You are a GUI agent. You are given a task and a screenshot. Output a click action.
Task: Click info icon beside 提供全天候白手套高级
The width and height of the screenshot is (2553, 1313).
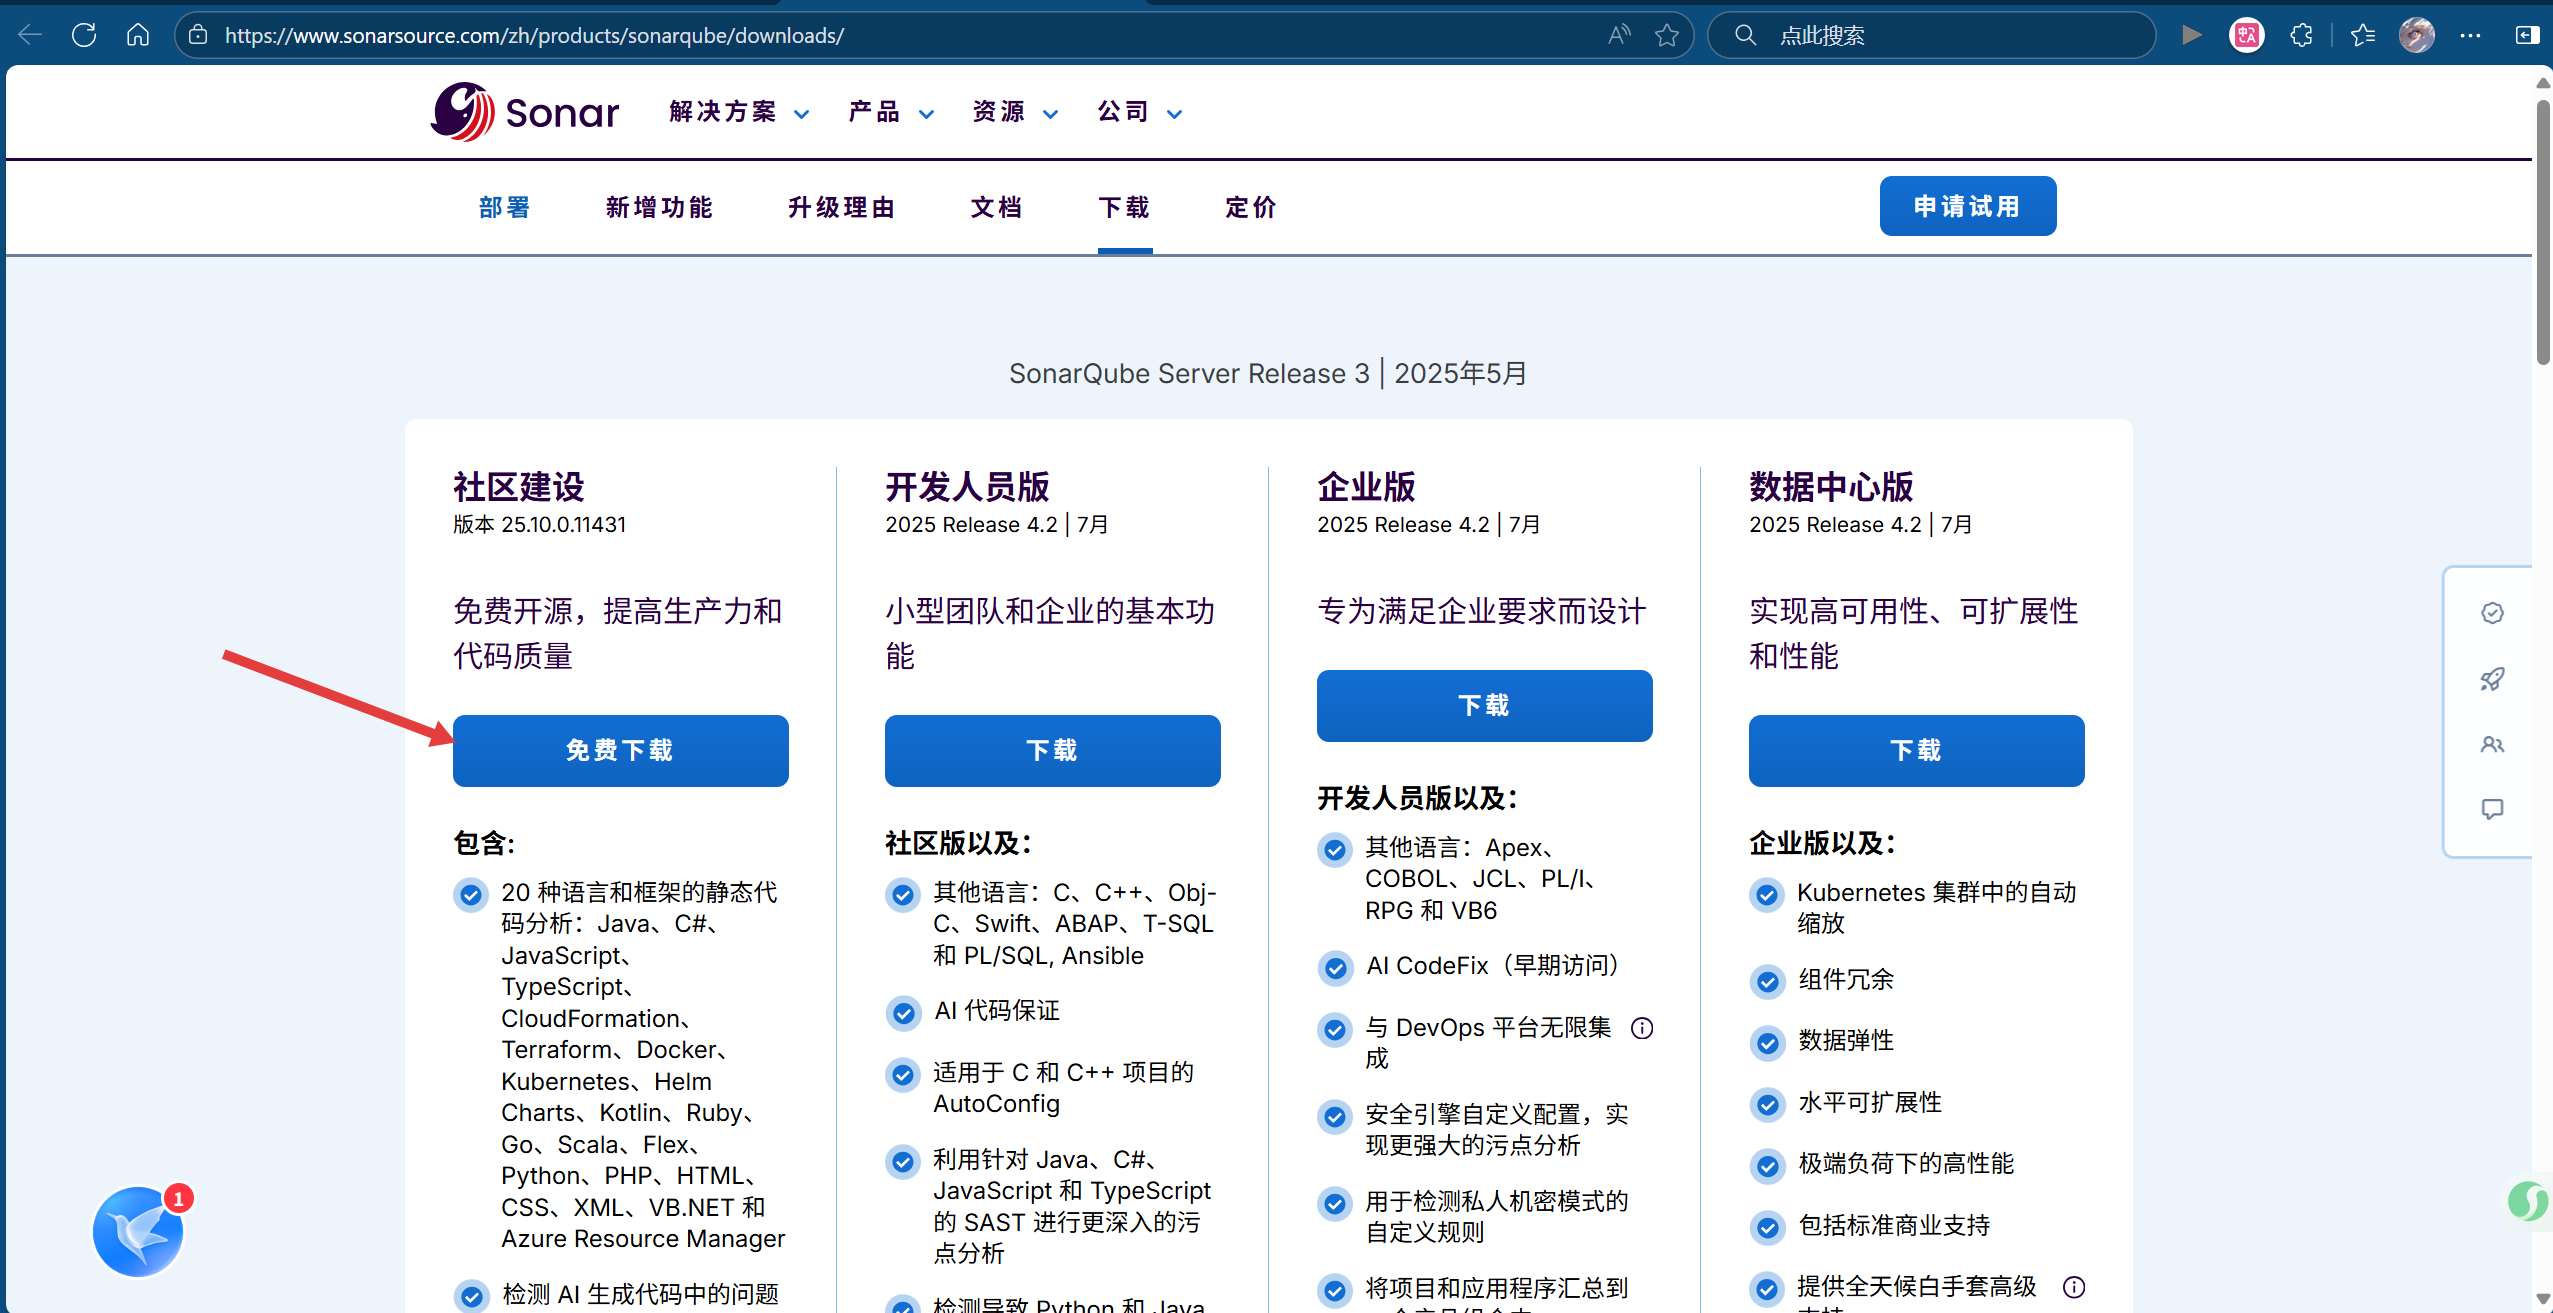coord(2074,1287)
